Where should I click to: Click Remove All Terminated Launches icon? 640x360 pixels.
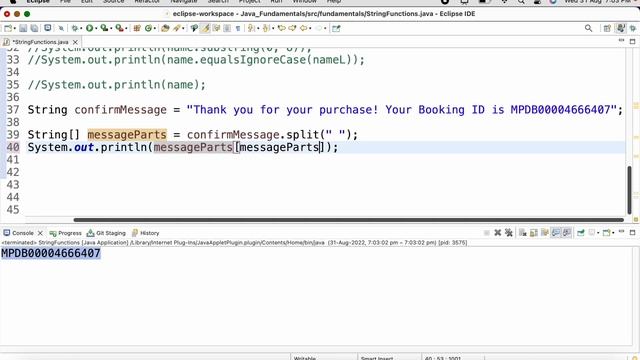coord(509,233)
